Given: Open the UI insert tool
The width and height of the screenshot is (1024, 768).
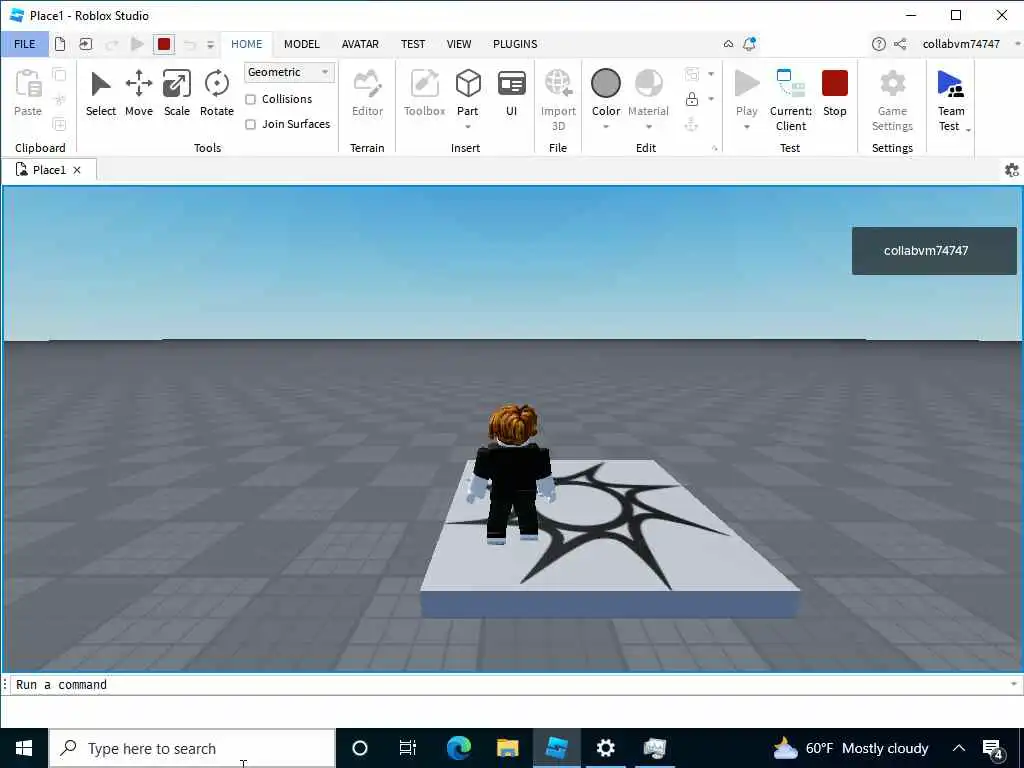Looking at the screenshot, I should pyautogui.click(x=511, y=93).
